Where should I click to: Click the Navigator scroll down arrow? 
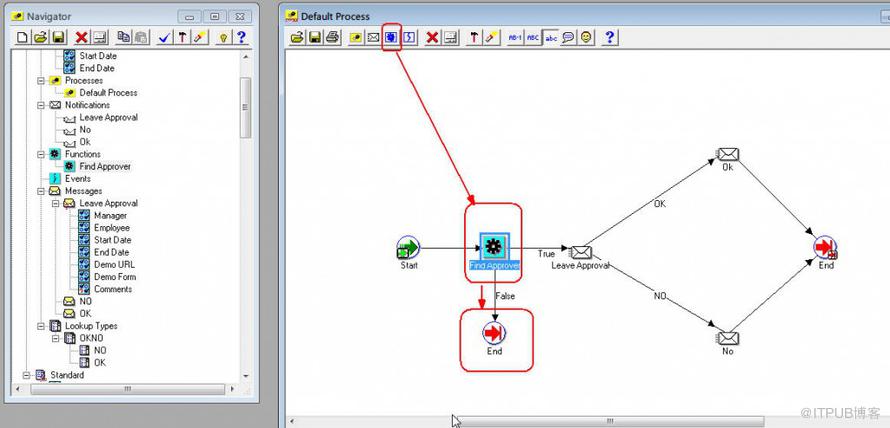coord(246,376)
